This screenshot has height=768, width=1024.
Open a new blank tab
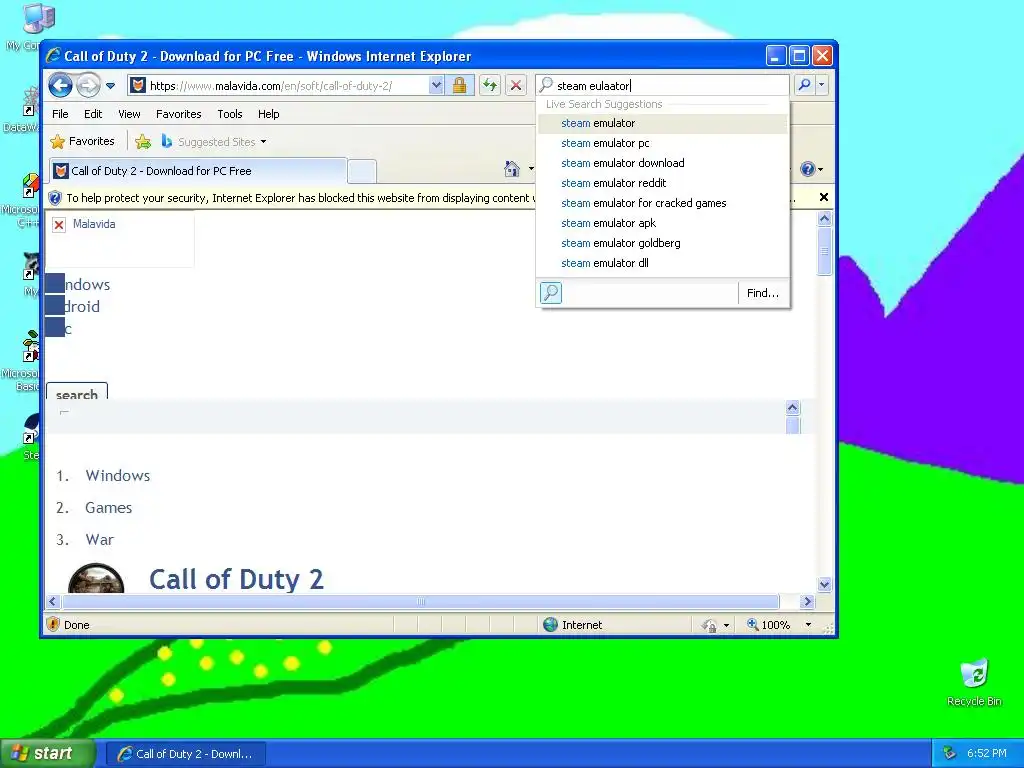coord(362,171)
